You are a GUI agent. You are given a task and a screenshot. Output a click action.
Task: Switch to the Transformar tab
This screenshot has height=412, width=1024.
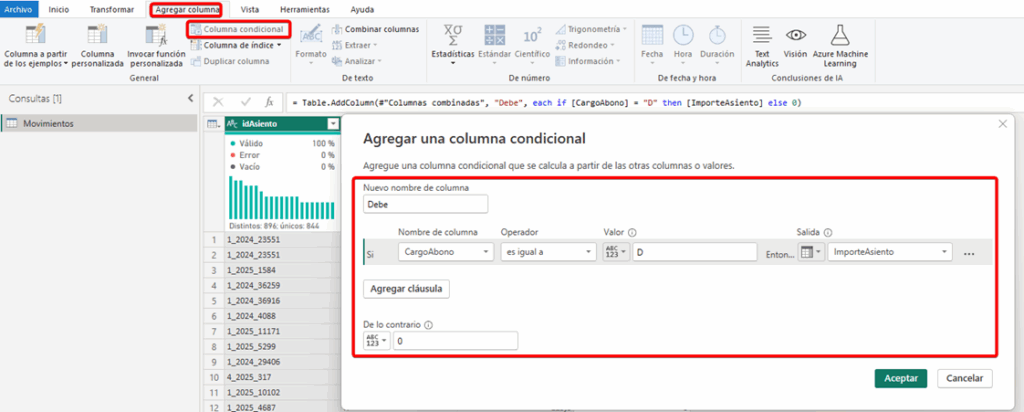[111, 8]
